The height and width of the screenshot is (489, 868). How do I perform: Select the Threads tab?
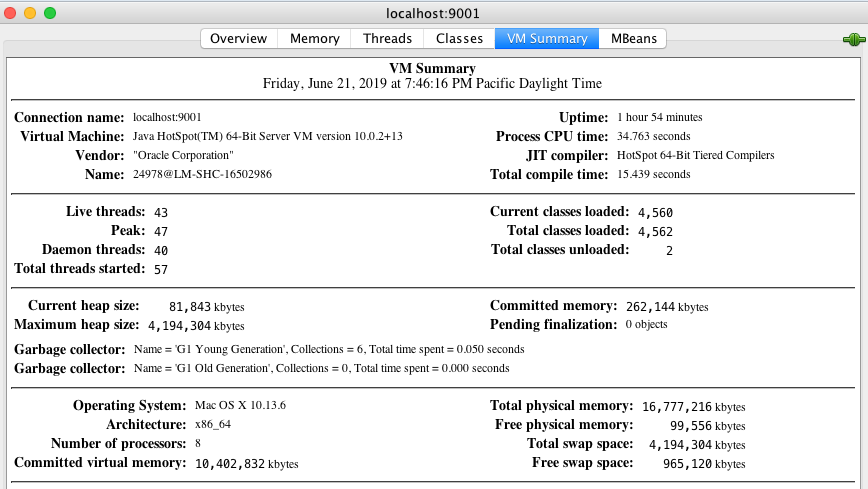coord(387,39)
